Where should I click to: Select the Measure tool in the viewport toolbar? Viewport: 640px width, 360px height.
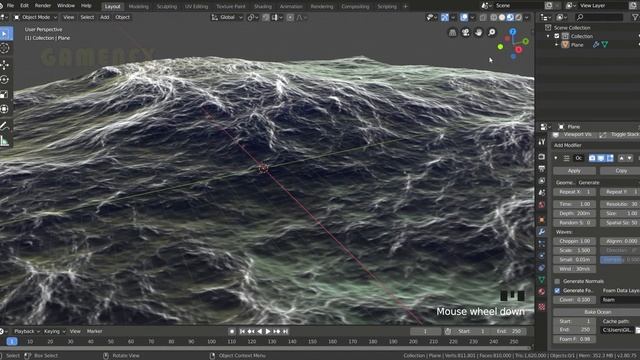coord(4,141)
